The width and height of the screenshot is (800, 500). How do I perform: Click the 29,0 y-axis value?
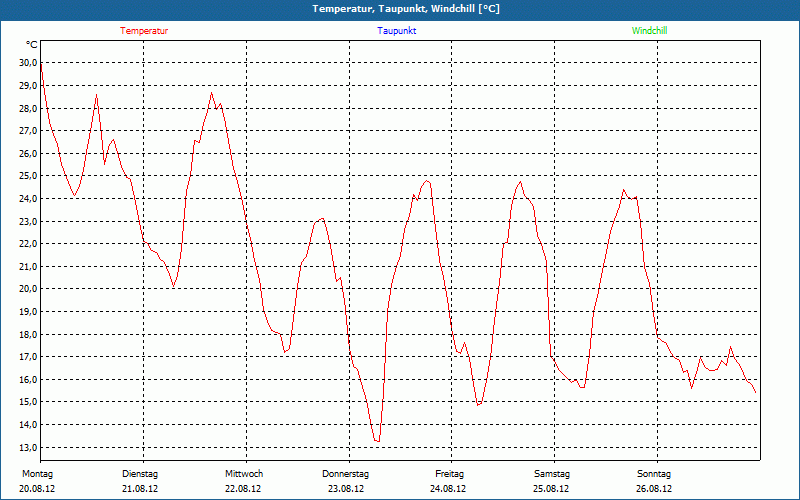point(28,86)
